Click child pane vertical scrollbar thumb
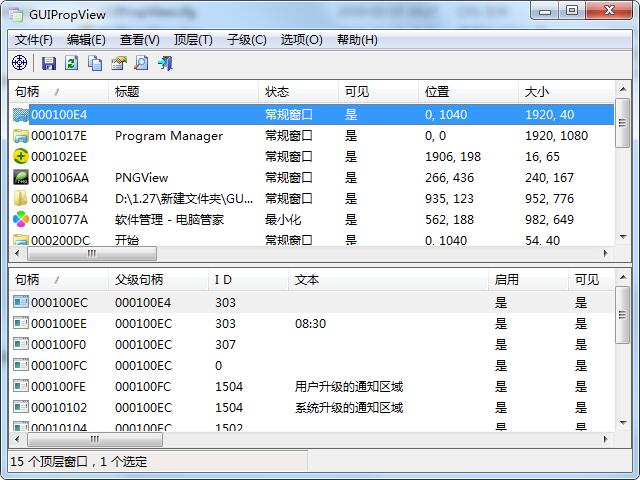Viewport: 640px width, 480px height. pyautogui.click(x=623, y=315)
